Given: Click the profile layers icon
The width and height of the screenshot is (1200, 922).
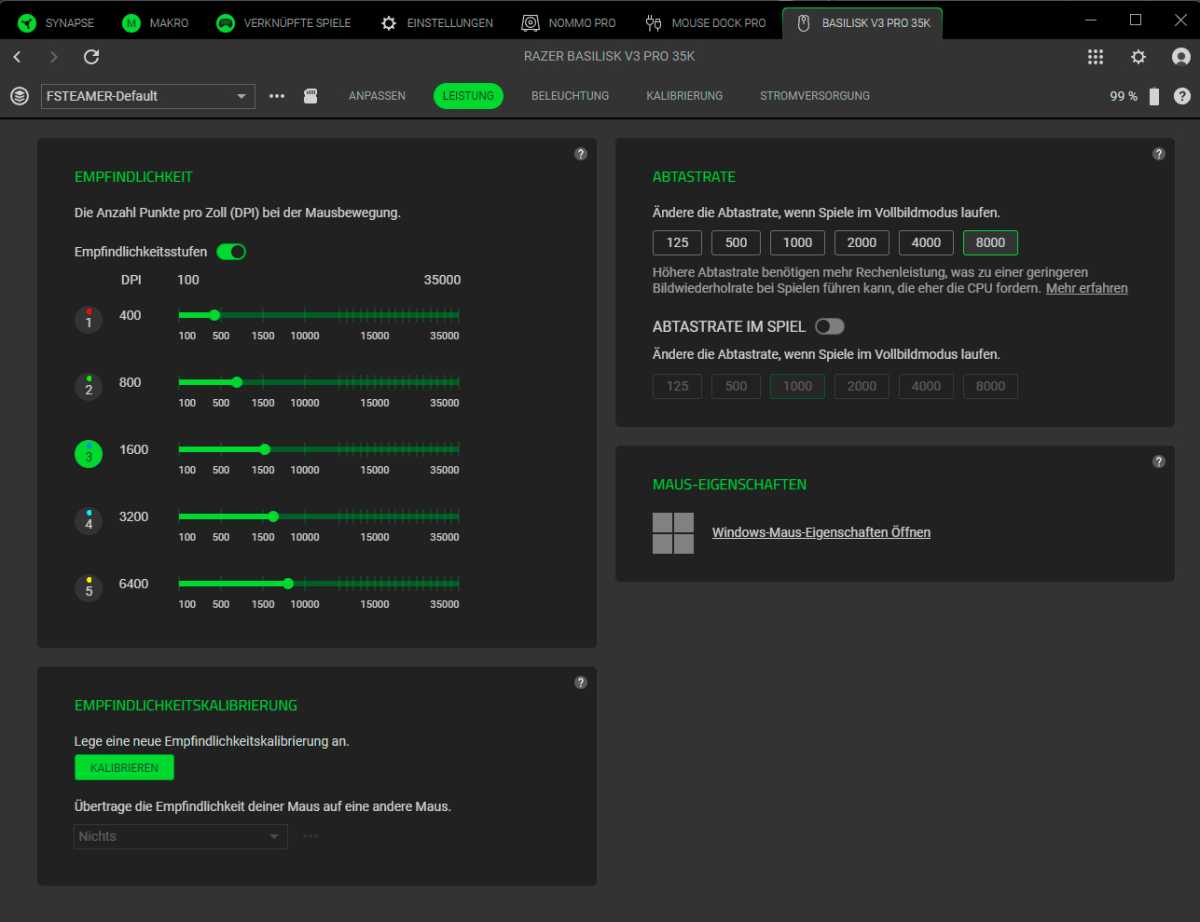Looking at the screenshot, I should click(x=19, y=96).
